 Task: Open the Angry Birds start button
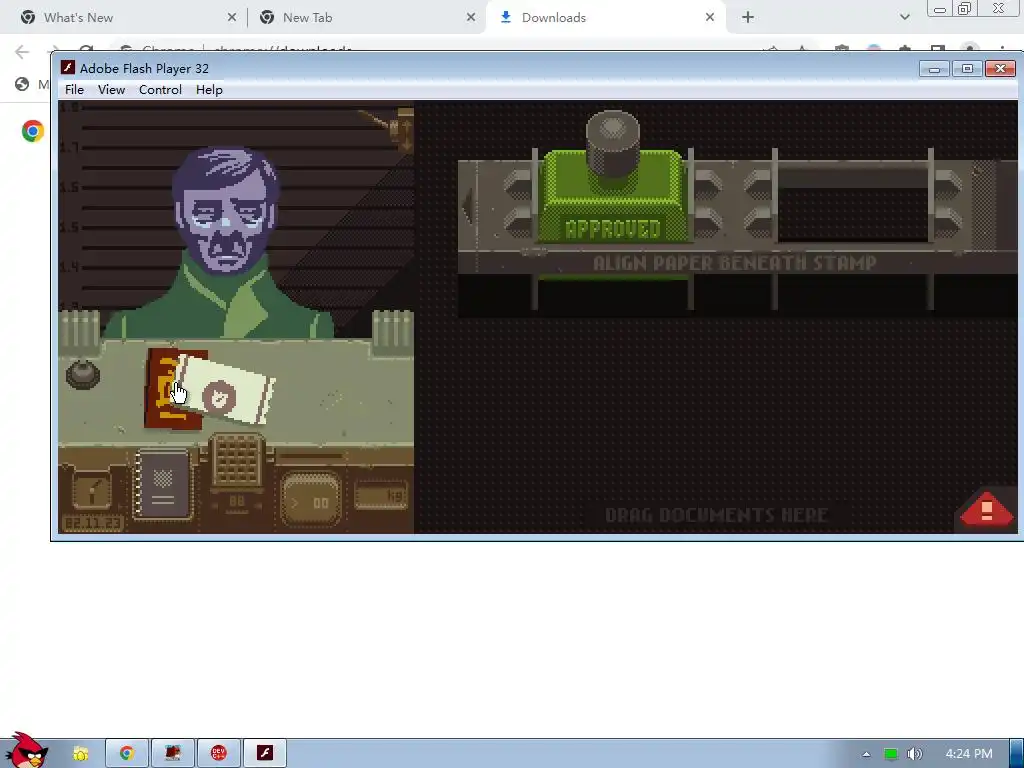[x=26, y=751]
